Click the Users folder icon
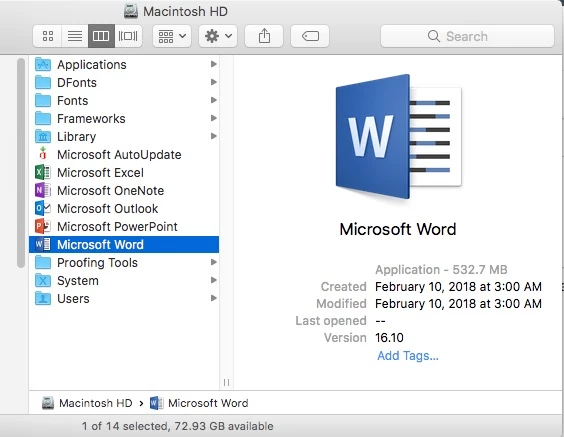Image resolution: width=564 pixels, height=437 pixels. [x=43, y=299]
